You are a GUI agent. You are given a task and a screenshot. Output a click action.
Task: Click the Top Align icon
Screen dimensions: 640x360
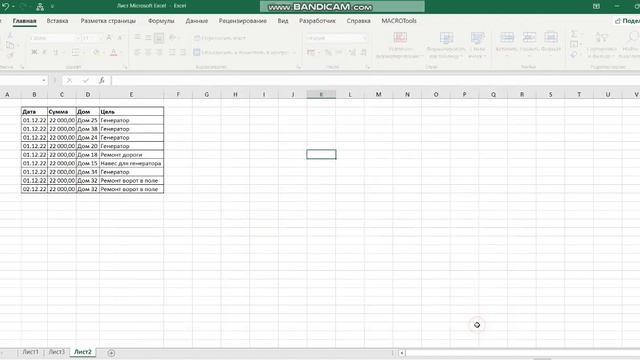click(x=138, y=38)
